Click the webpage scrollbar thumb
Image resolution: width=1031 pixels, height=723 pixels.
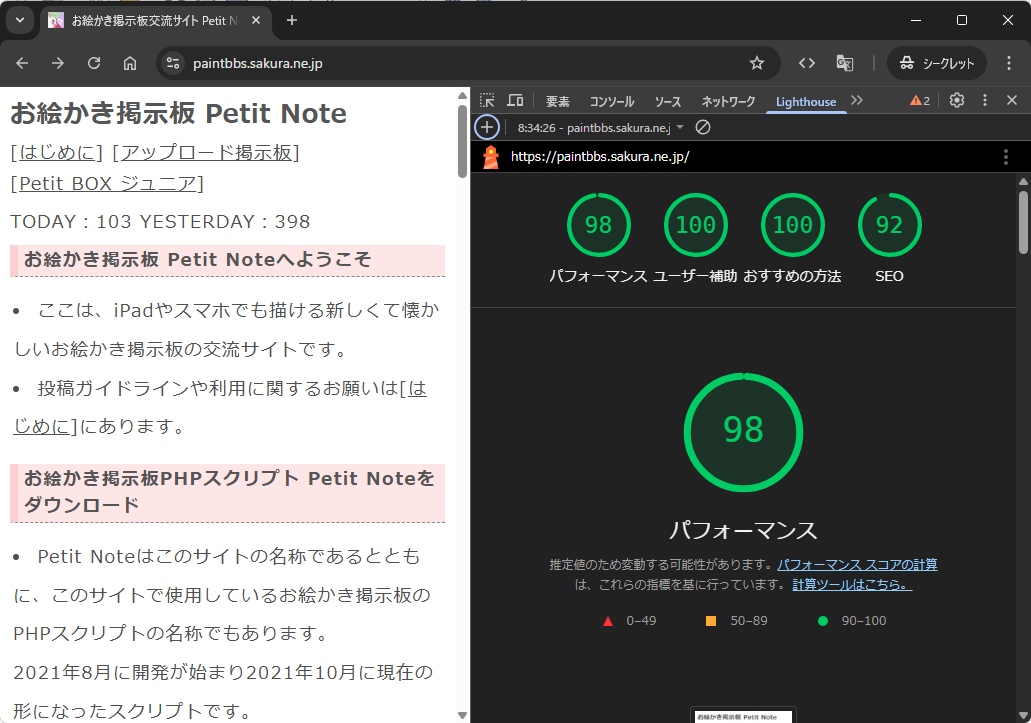click(462, 141)
